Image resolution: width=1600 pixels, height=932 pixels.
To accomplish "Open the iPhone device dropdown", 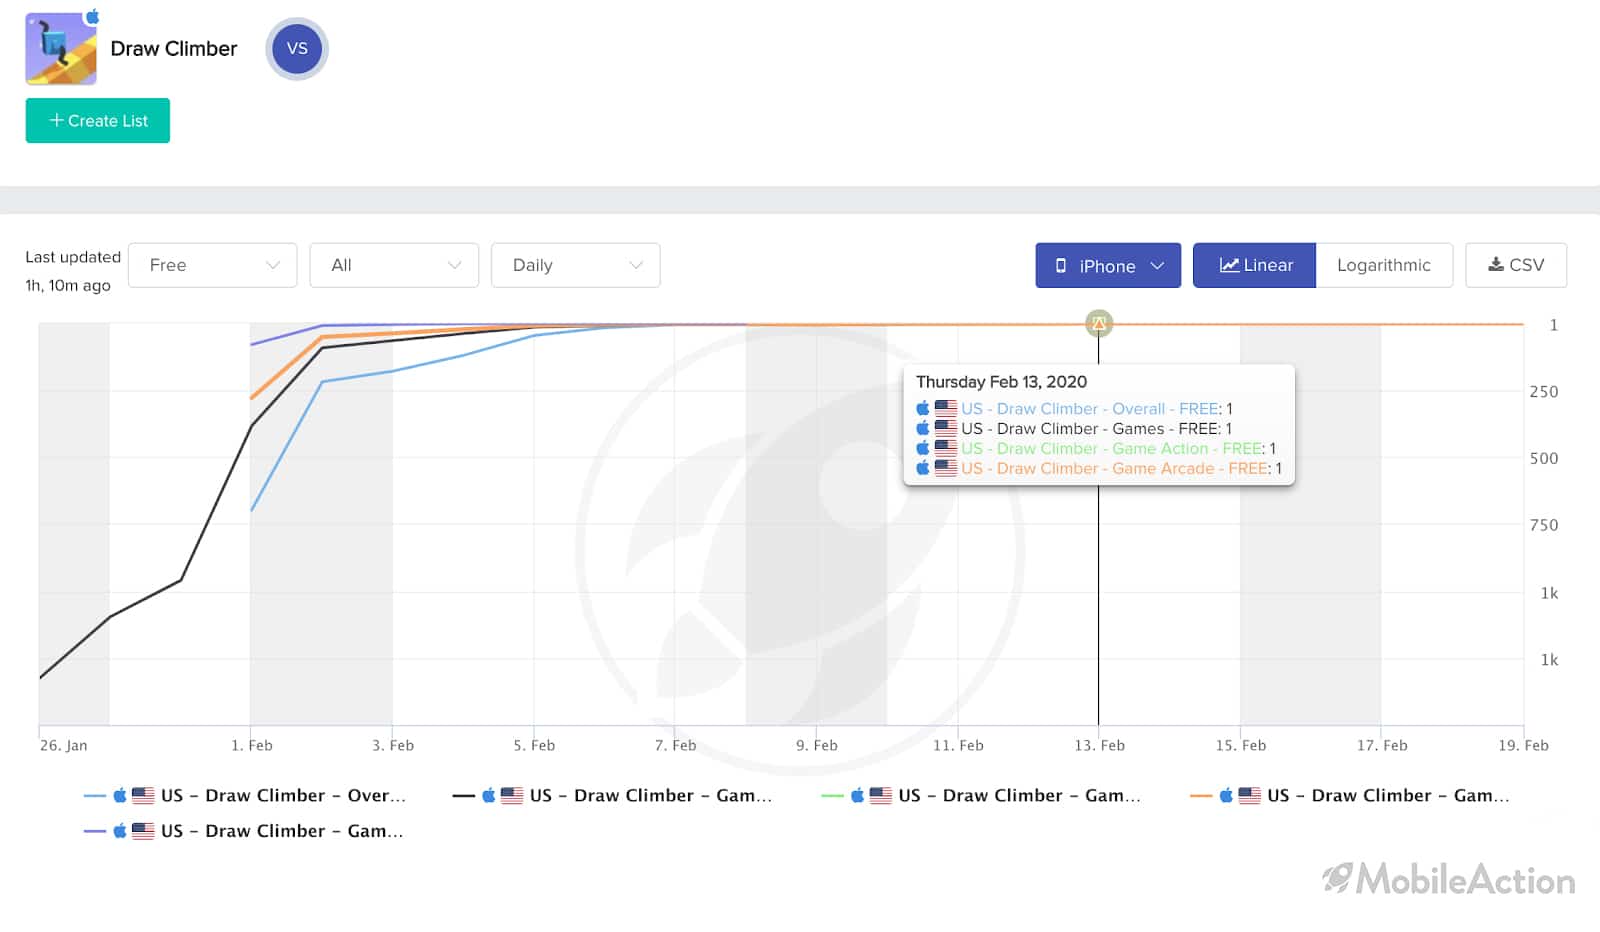I will coord(1108,266).
